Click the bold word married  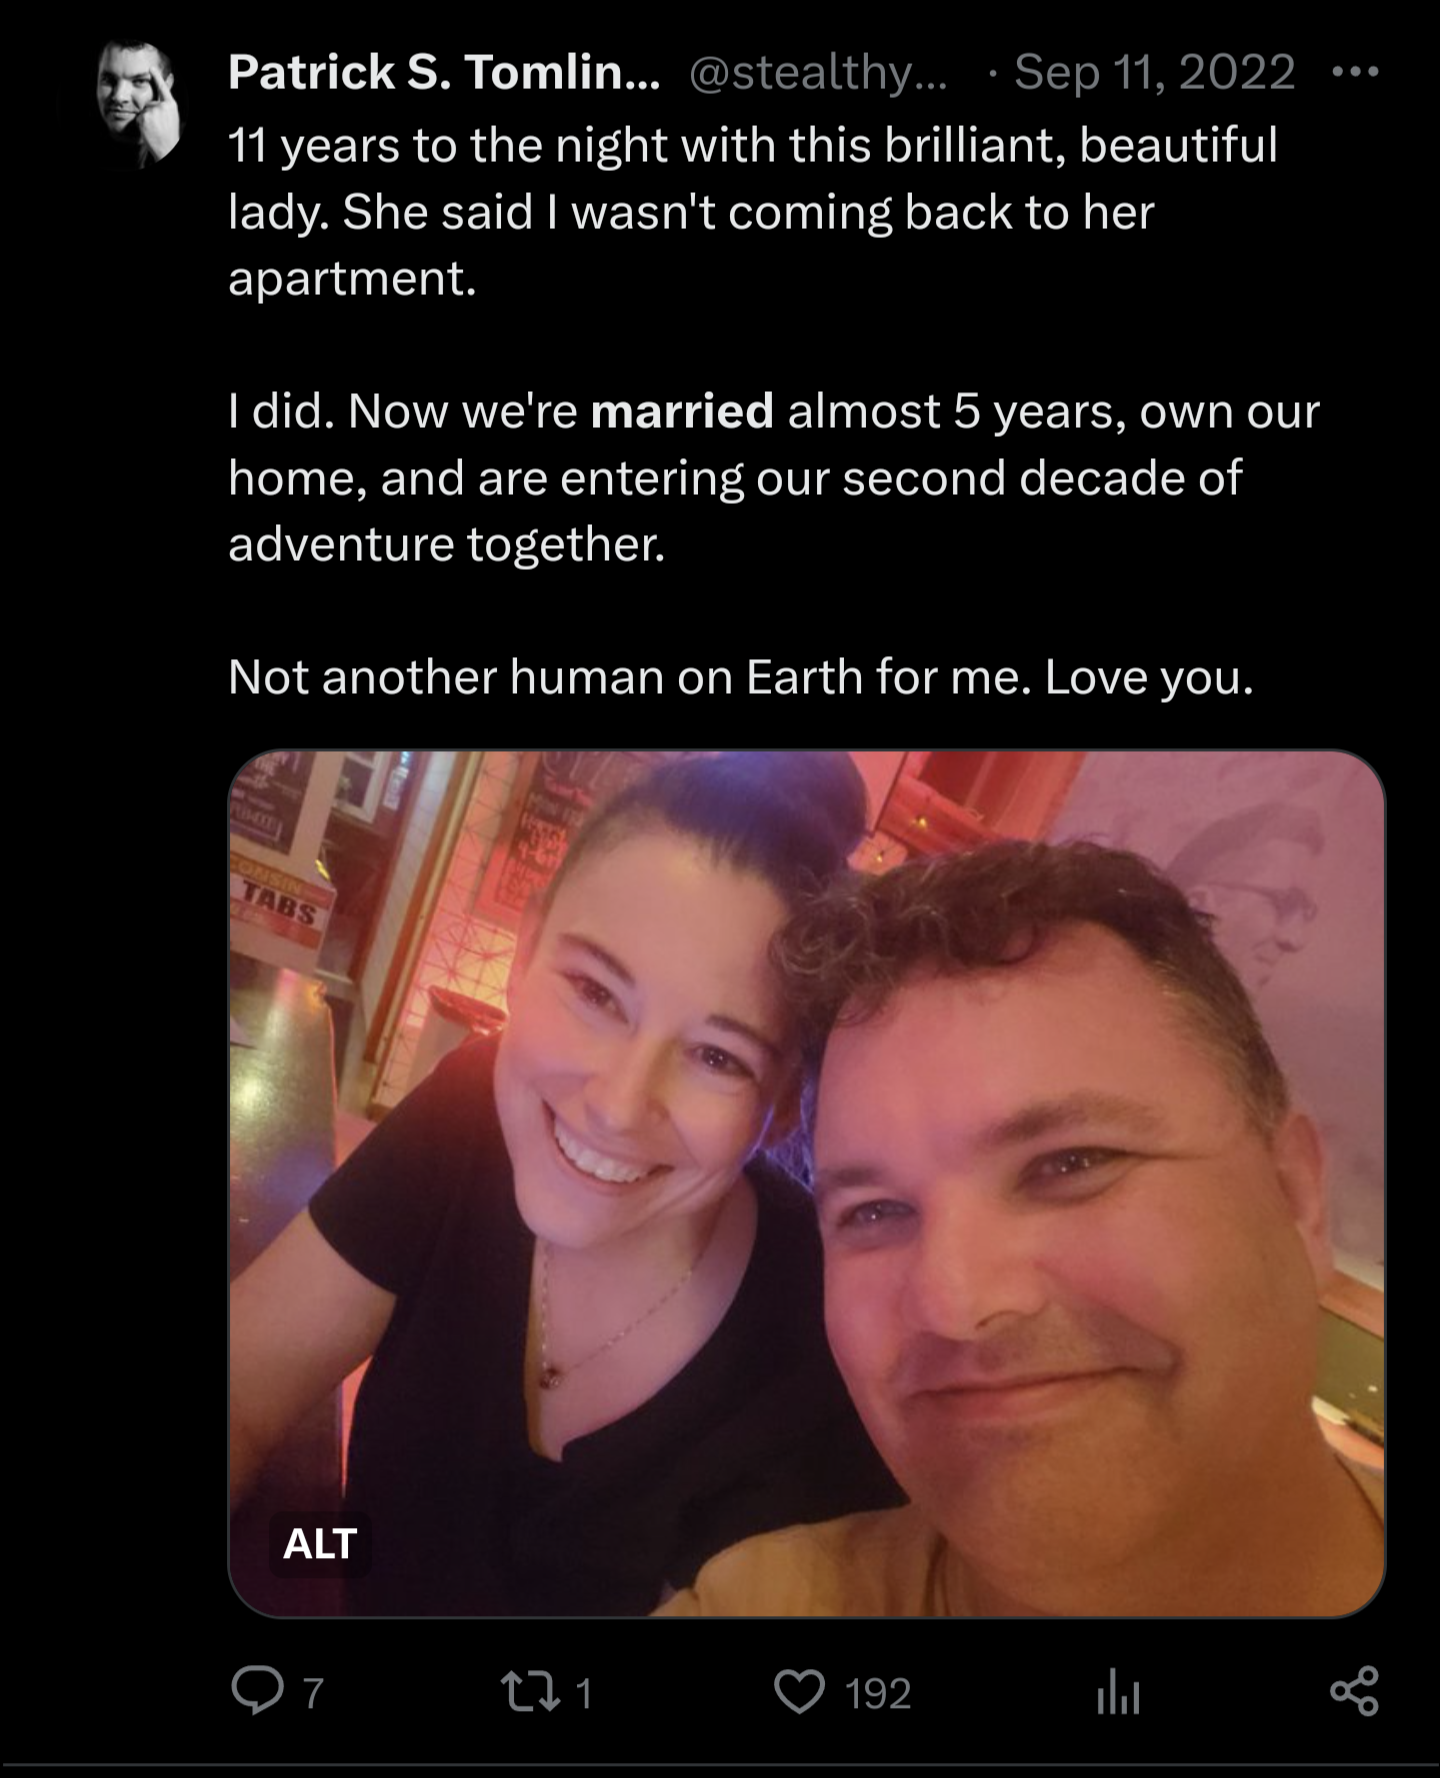pyautogui.click(x=682, y=411)
